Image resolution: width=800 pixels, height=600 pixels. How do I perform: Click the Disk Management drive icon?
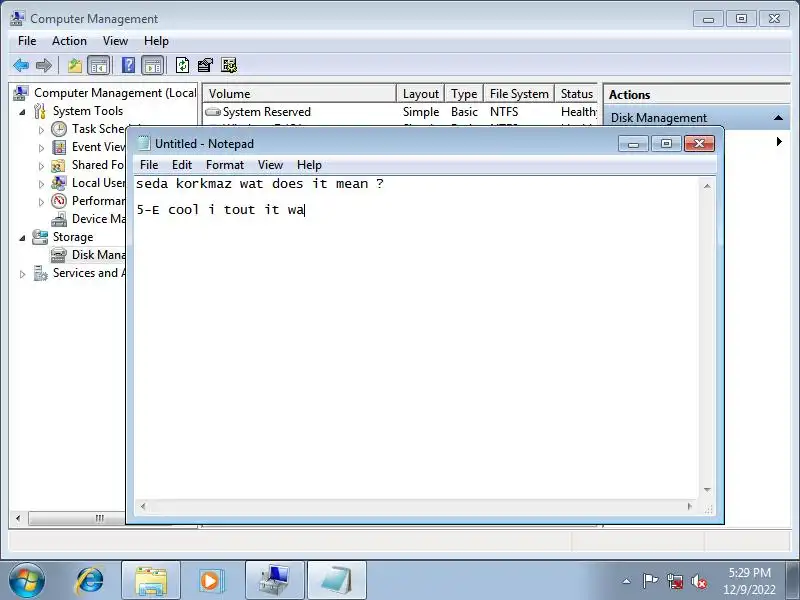(59, 255)
